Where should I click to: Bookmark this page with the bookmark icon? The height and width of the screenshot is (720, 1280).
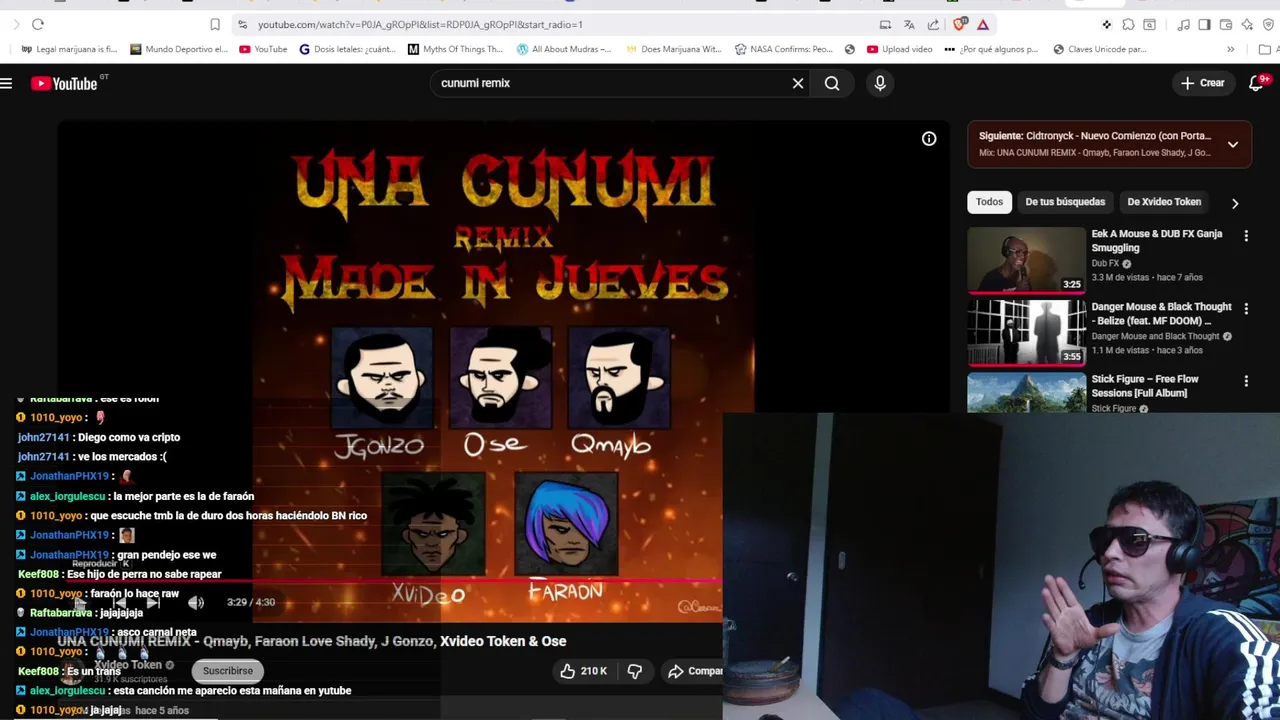tap(215, 24)
